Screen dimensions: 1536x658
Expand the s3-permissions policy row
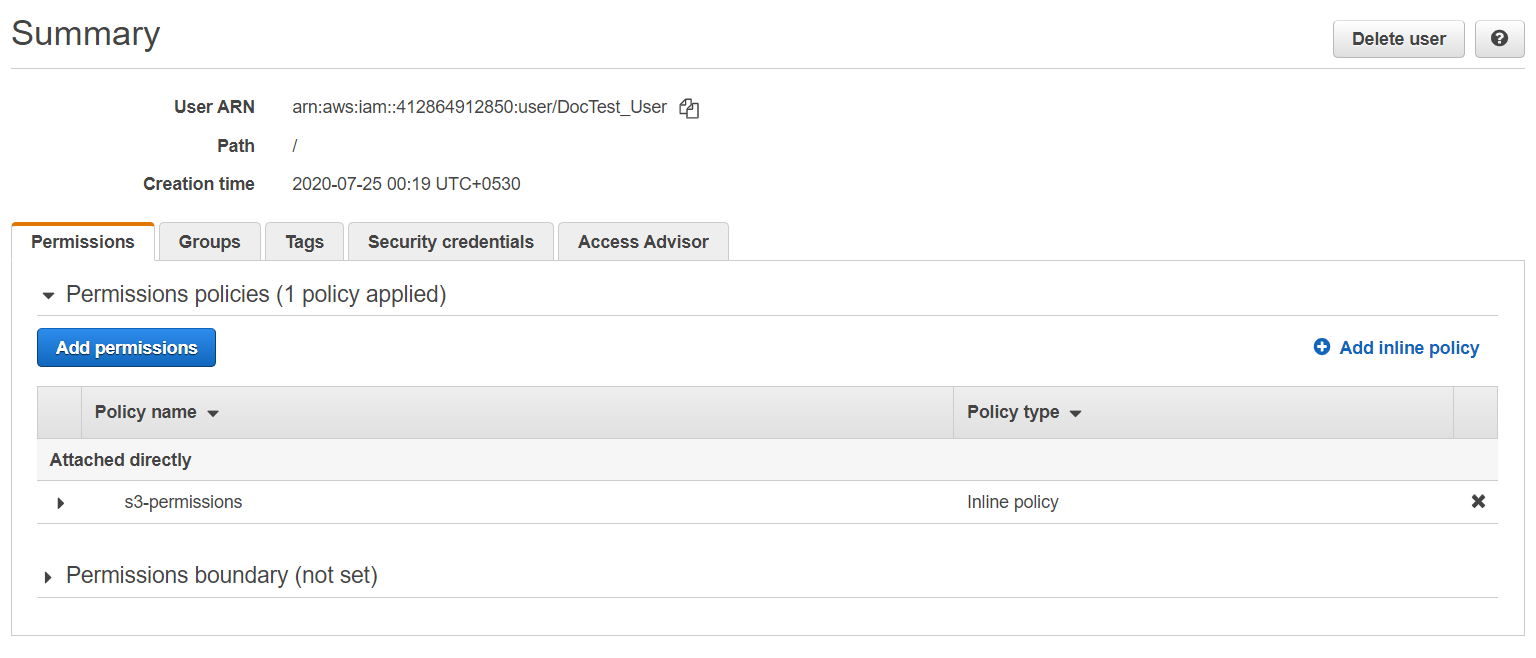pos(60,503)
